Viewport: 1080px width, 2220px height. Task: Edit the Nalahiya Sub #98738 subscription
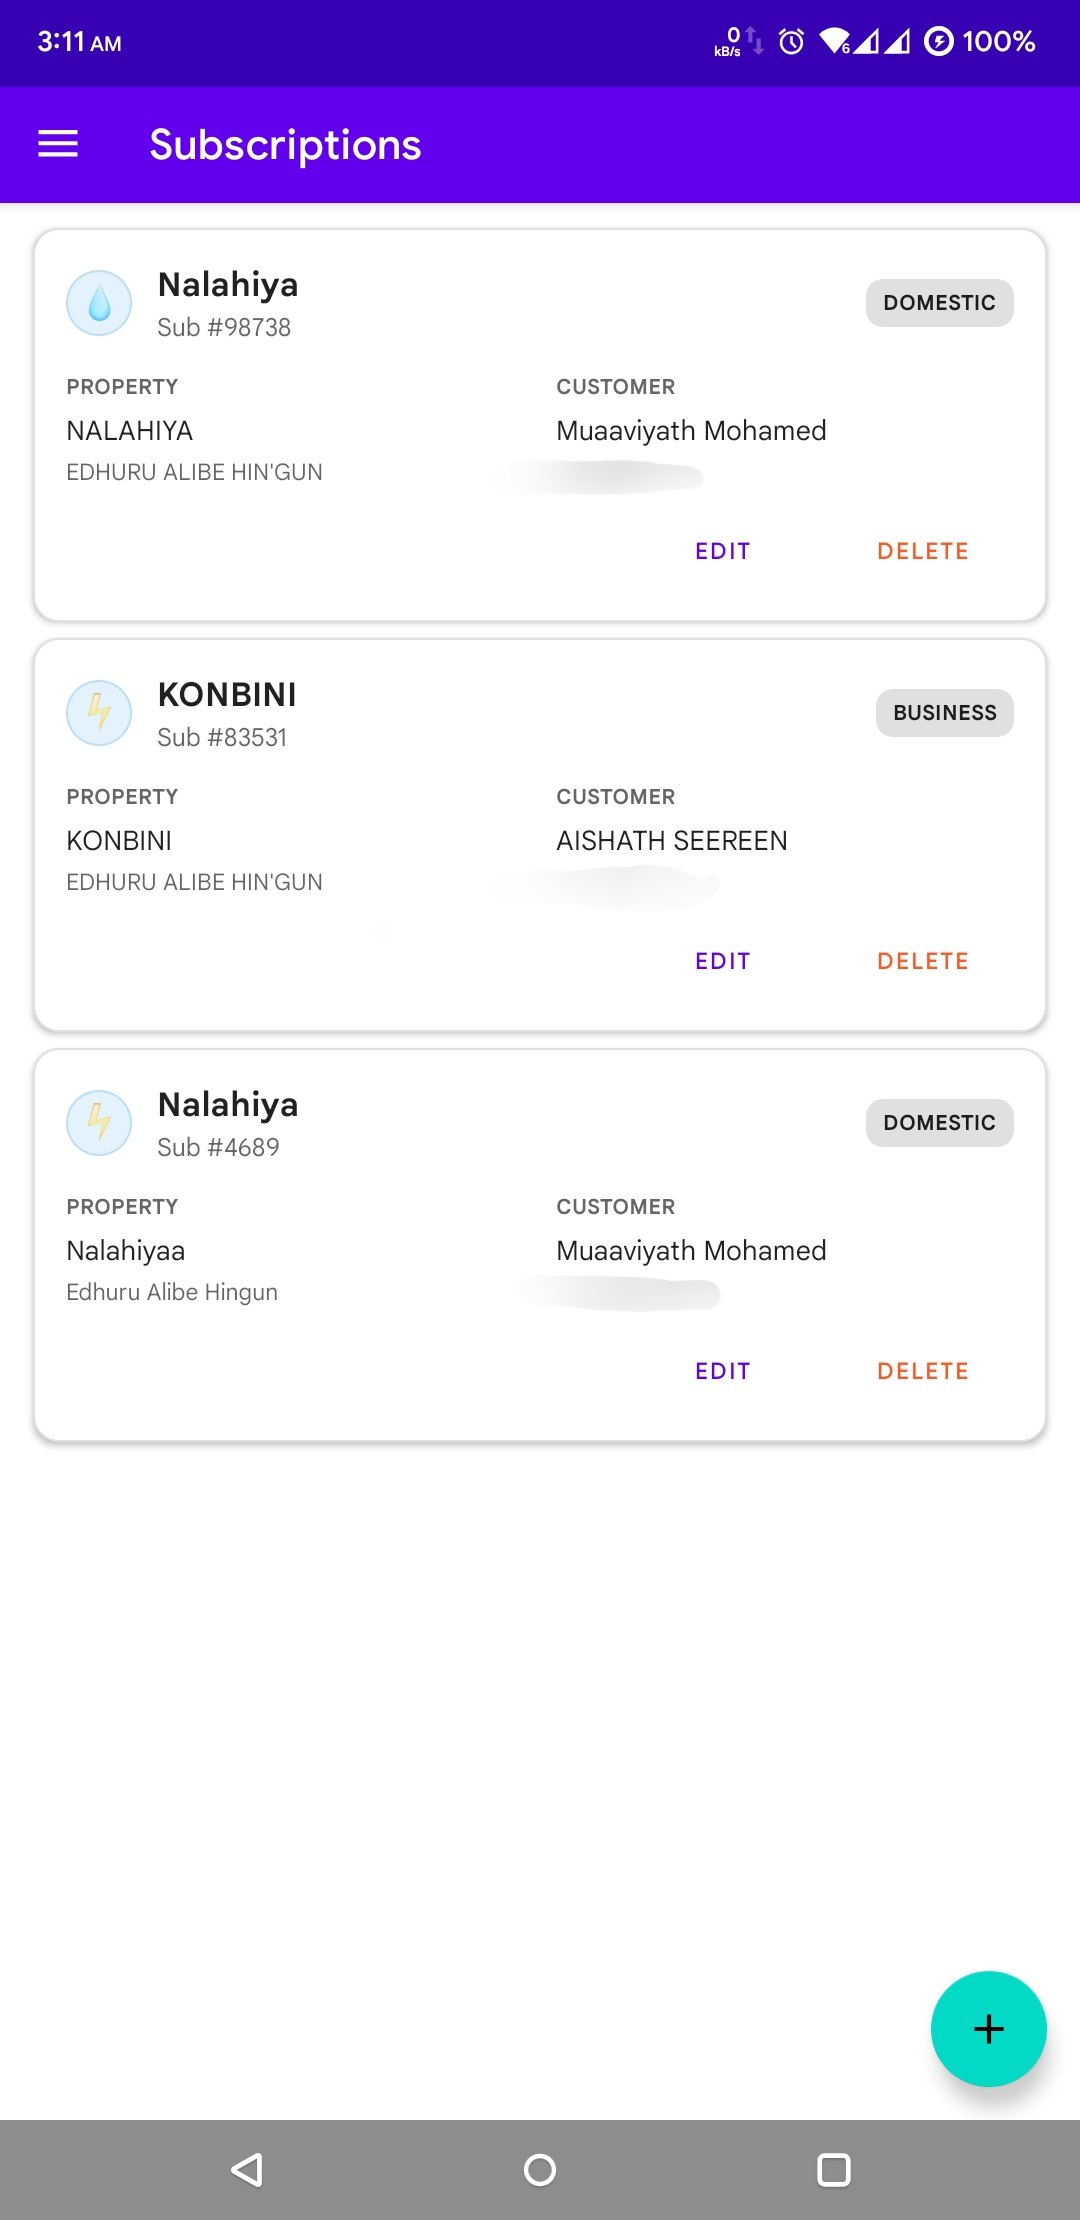(x=722, y=551)
